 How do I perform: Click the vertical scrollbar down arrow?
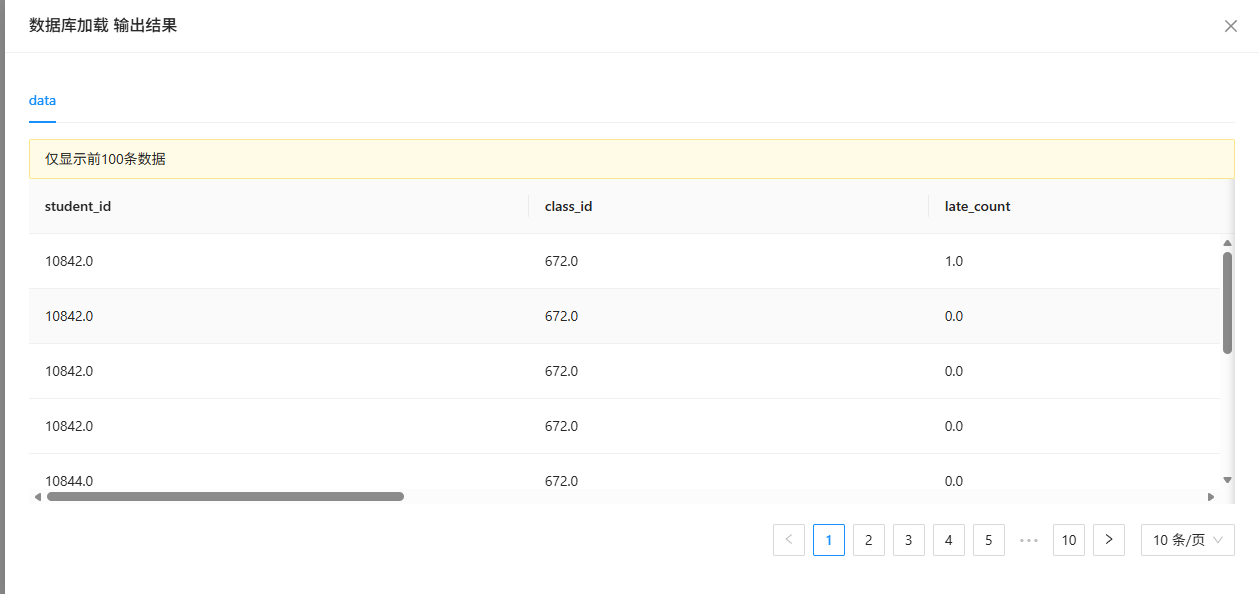(x=1227, y=480)
